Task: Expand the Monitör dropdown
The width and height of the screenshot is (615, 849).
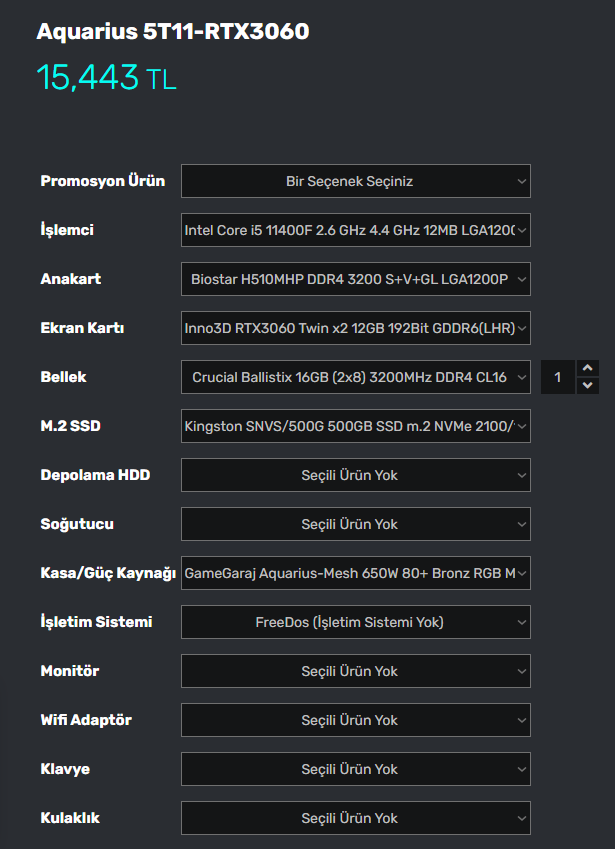Action: point(355,671)
